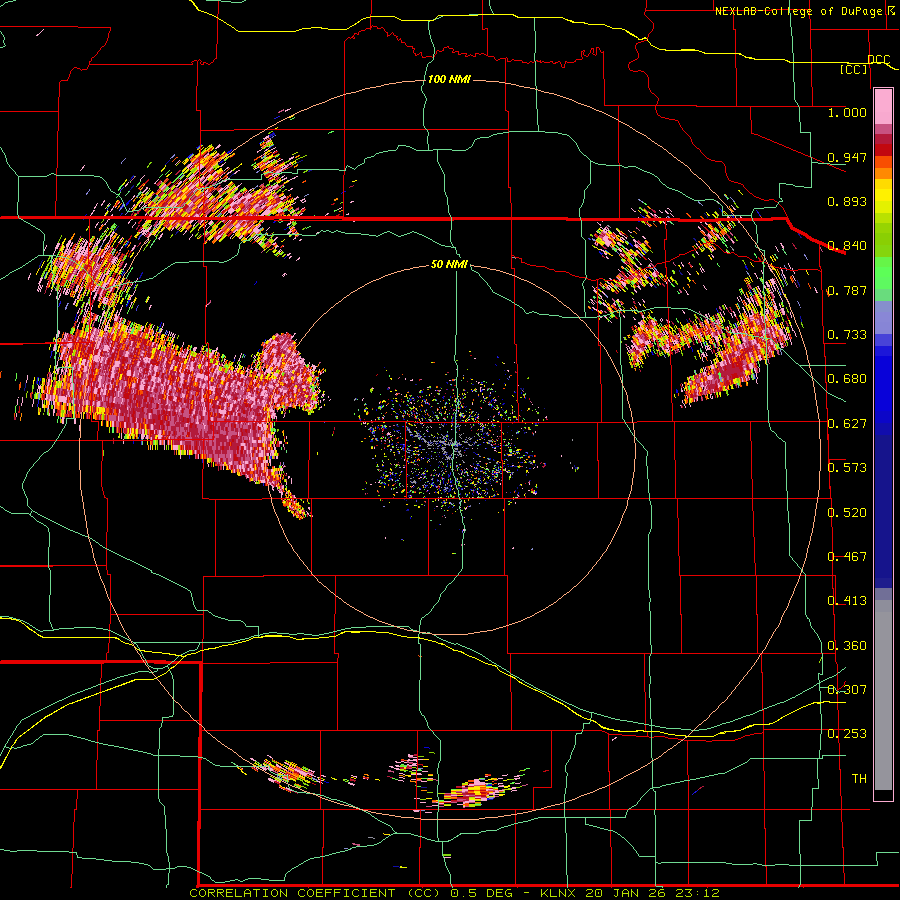Viewport: 900px width, 900px height.
Task: Pick the bright green segment of the color bar
Action: (883, 273)
